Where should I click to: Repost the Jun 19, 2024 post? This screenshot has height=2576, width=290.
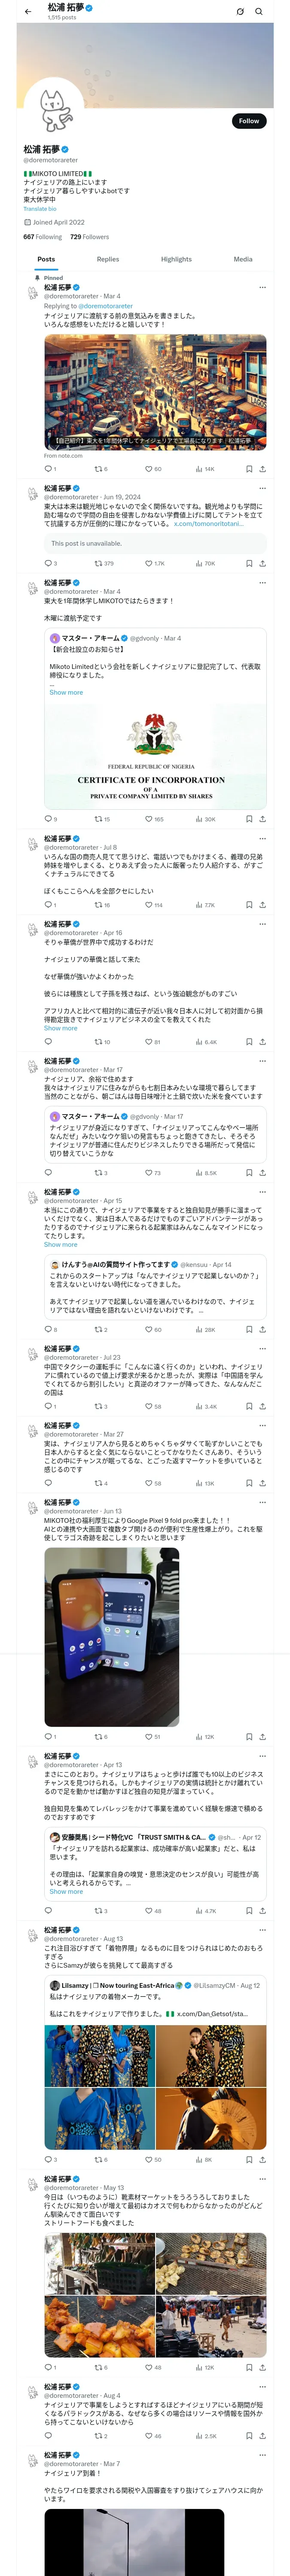pyautogui.click(x=98, y=563)
